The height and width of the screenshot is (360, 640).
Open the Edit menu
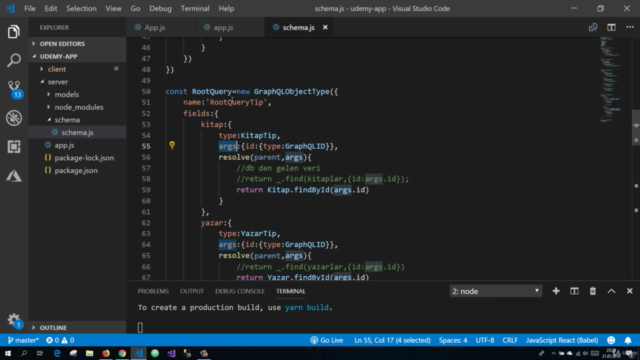pyautogui.click(x=51, y=8)
